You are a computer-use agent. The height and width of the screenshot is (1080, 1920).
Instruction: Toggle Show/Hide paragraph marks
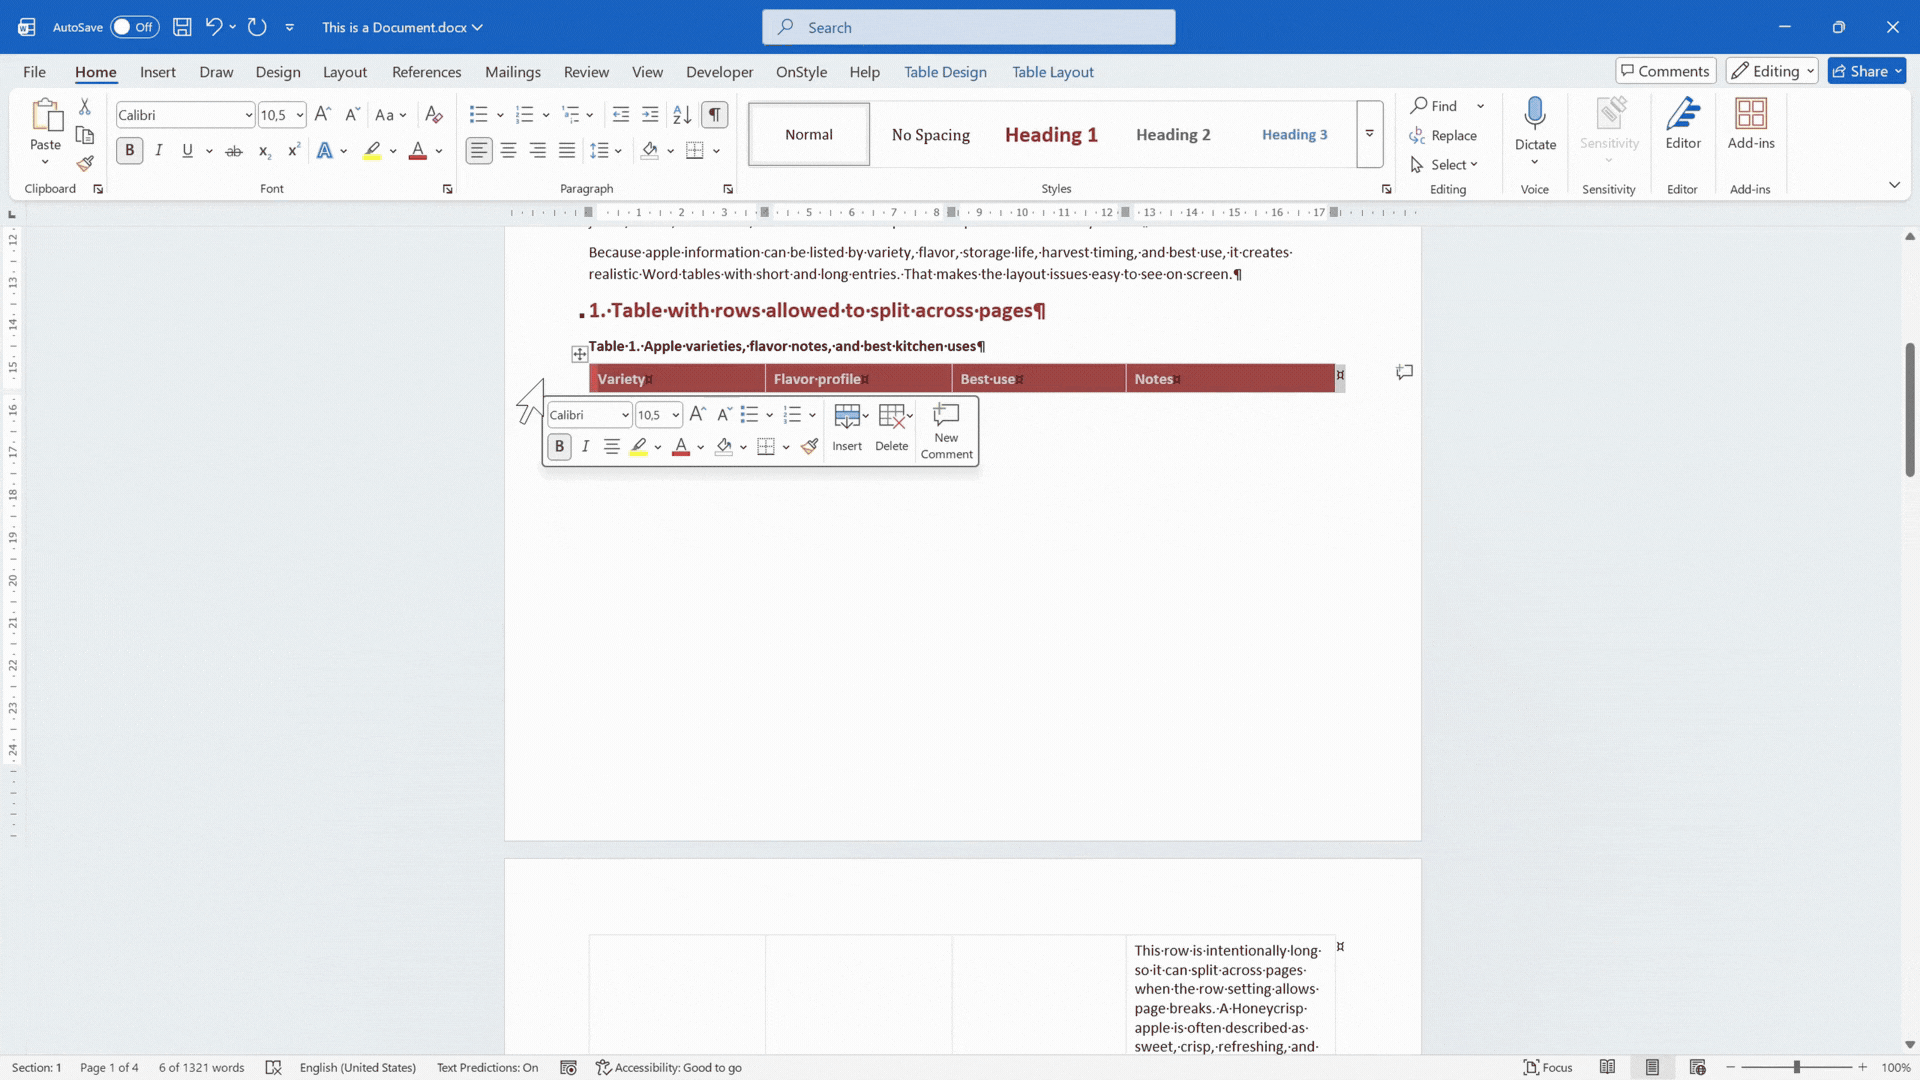pos(714,115)
